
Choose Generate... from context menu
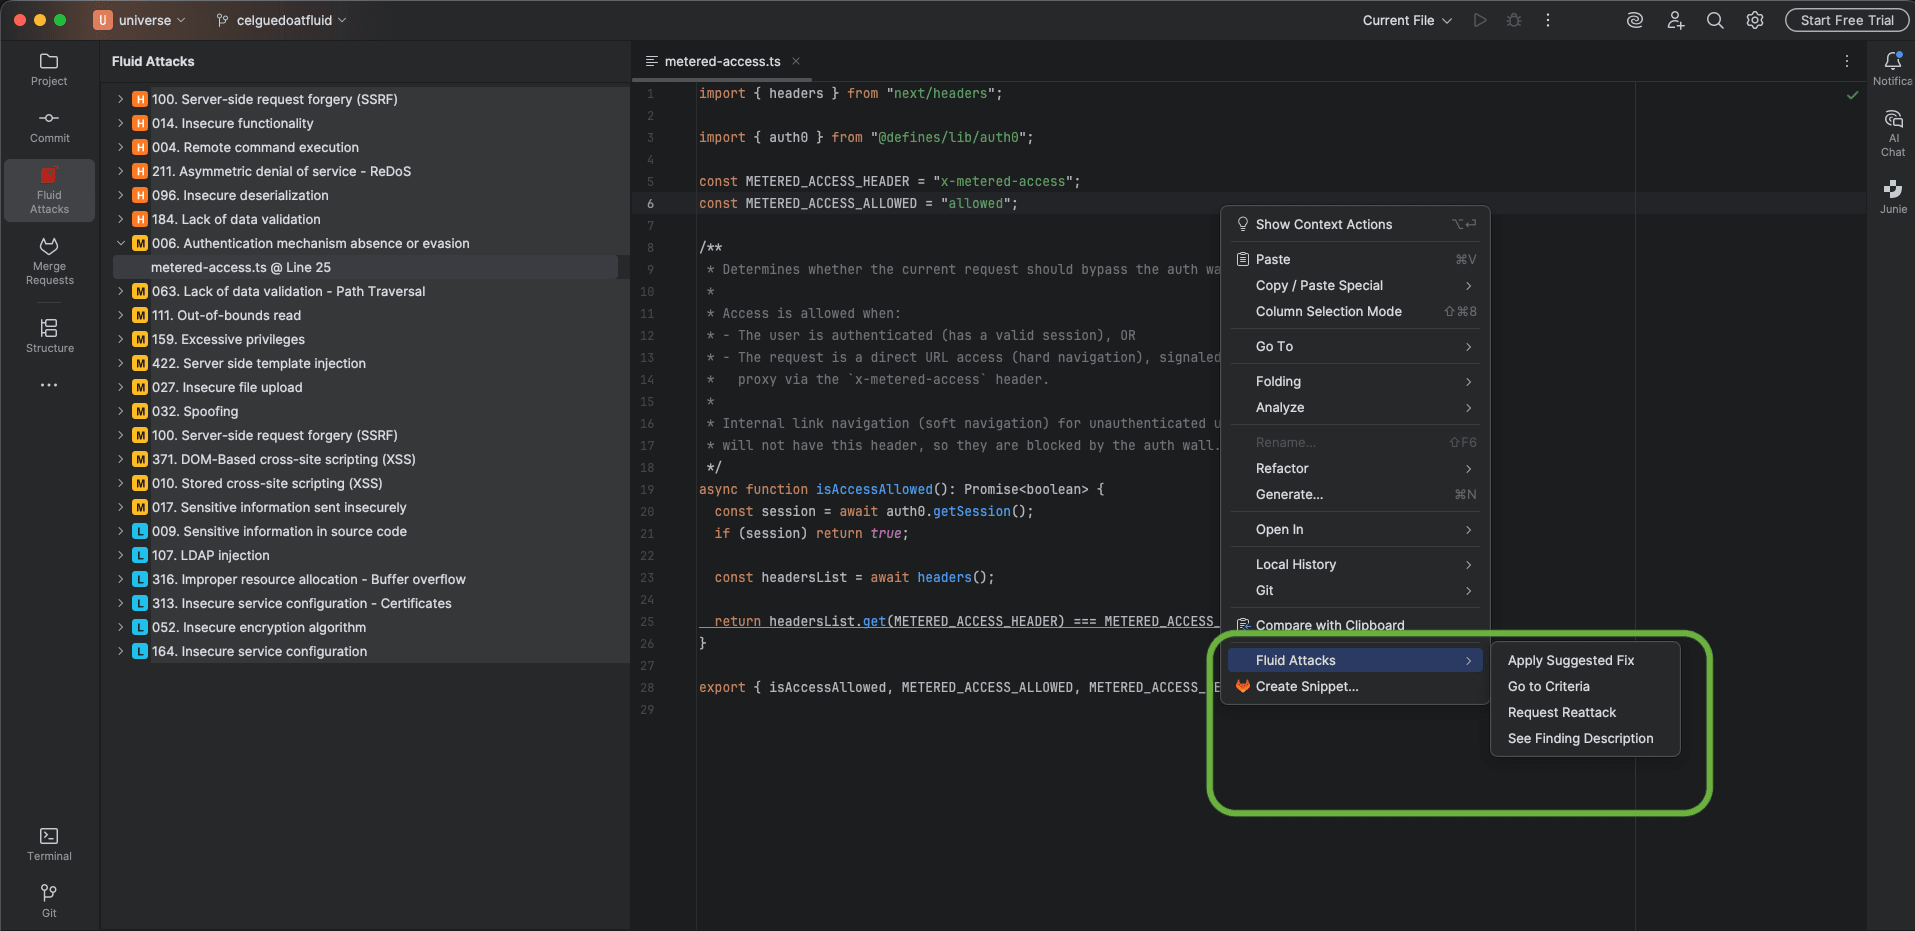click(x=1355, y=494)
